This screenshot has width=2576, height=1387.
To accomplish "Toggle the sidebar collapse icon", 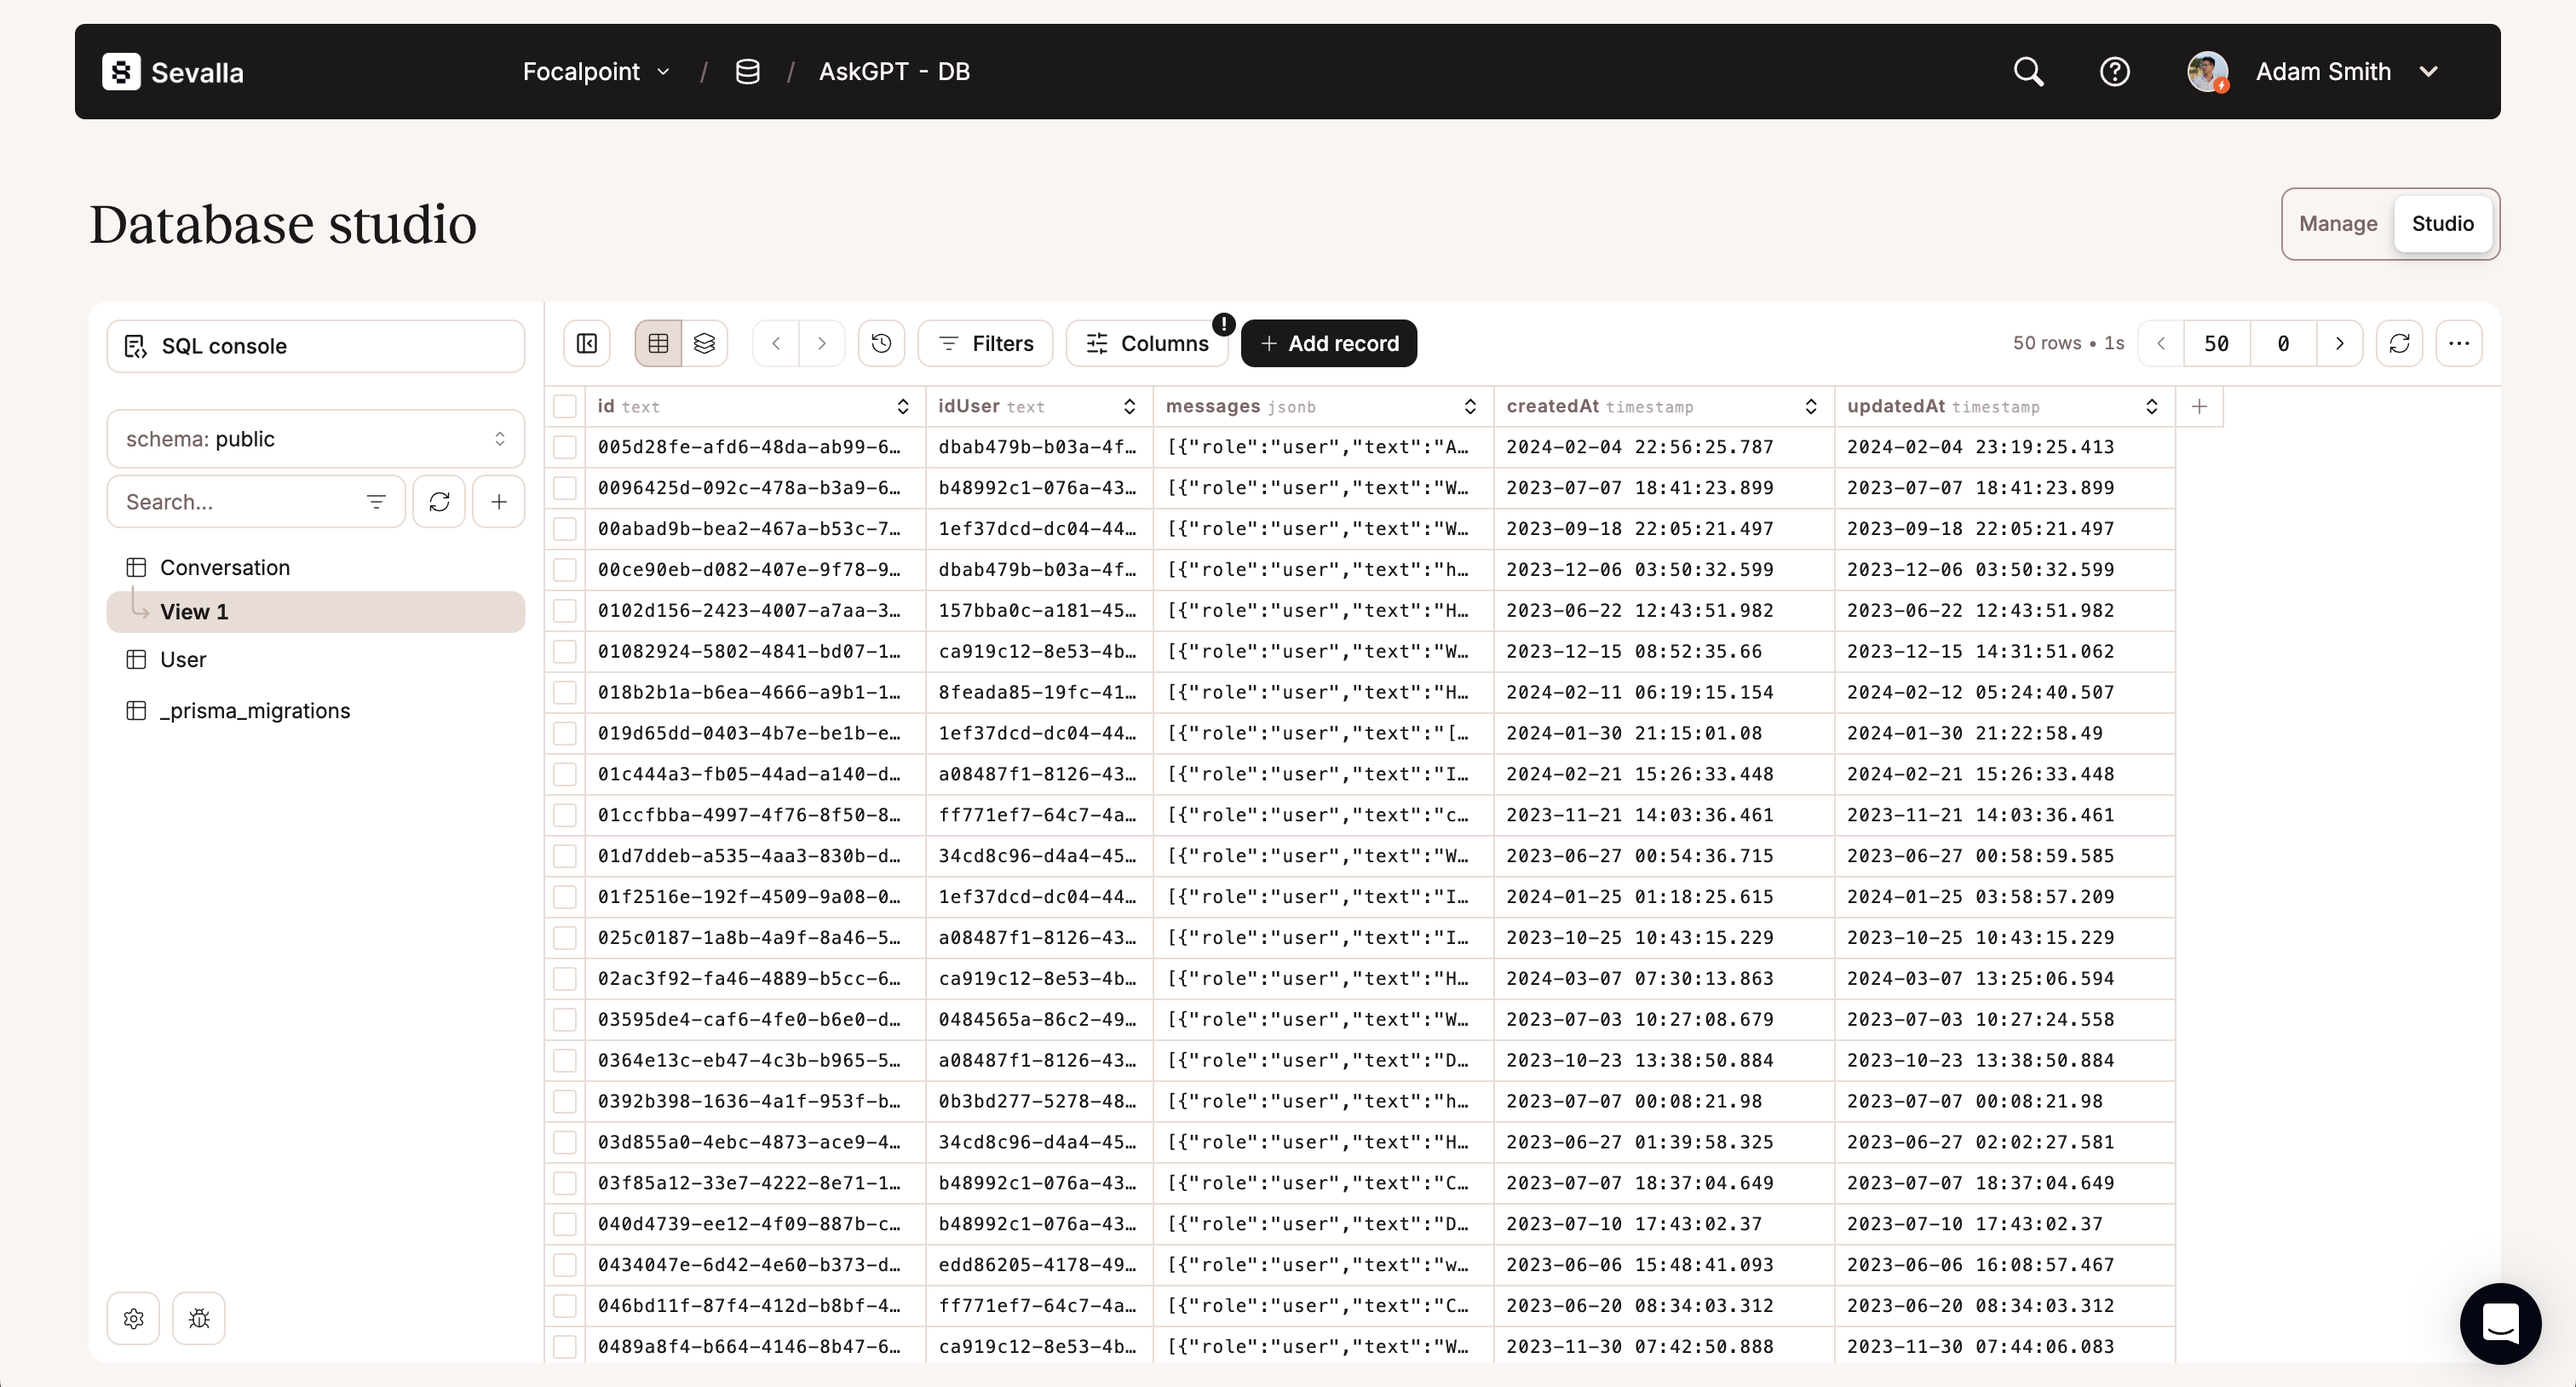I will (587, 344).
